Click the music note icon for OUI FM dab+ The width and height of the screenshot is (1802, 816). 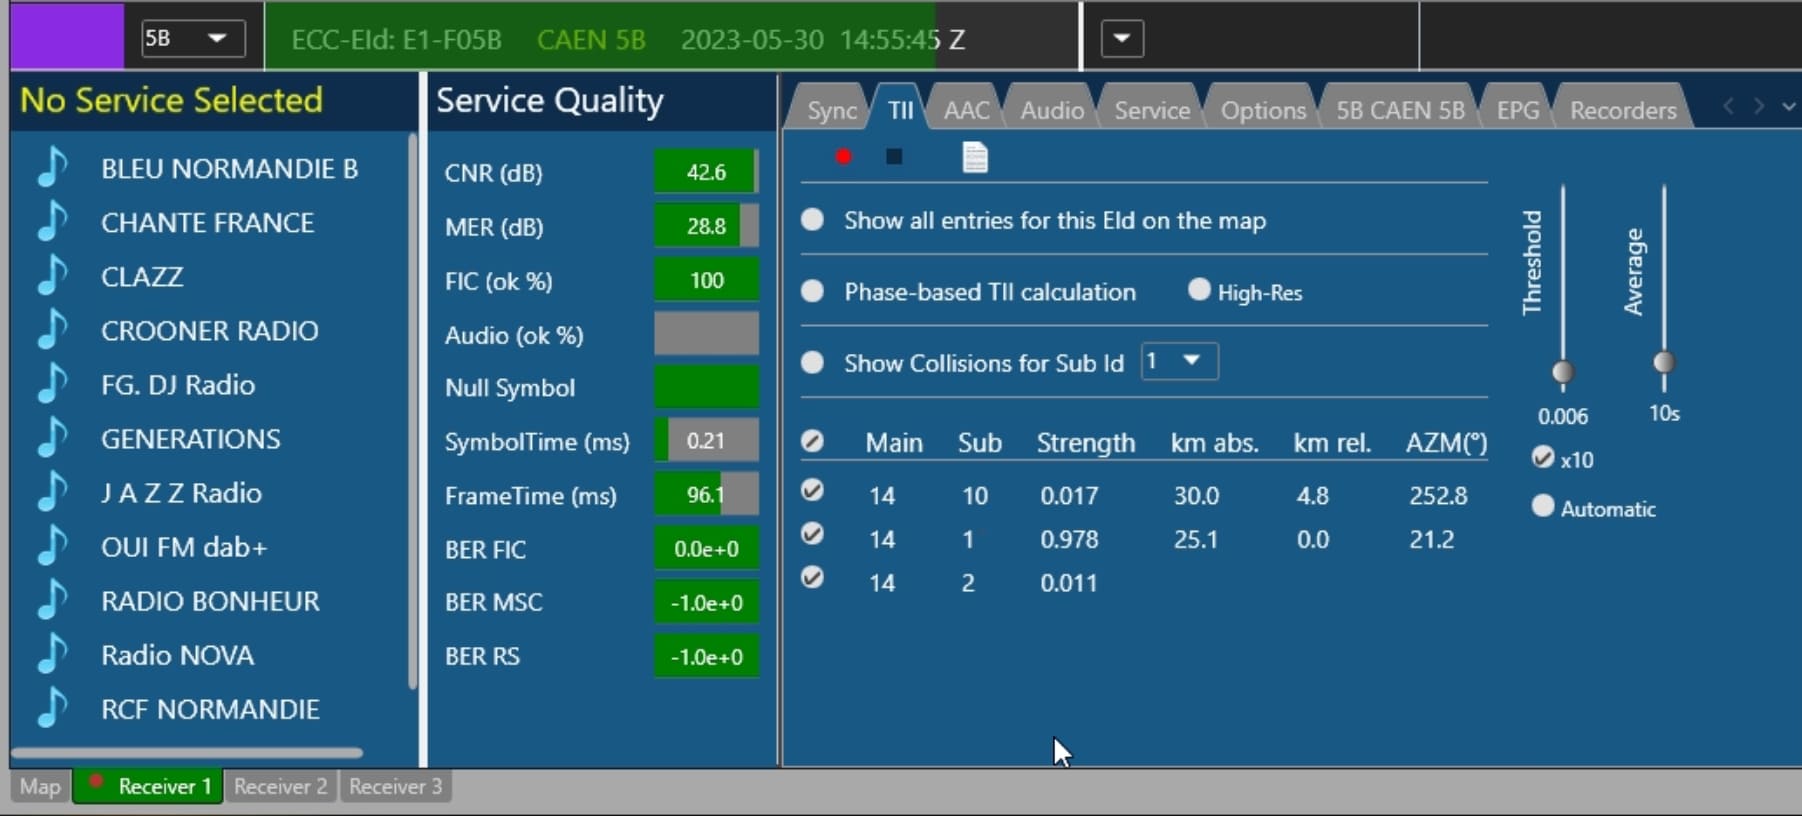(52, 546)
